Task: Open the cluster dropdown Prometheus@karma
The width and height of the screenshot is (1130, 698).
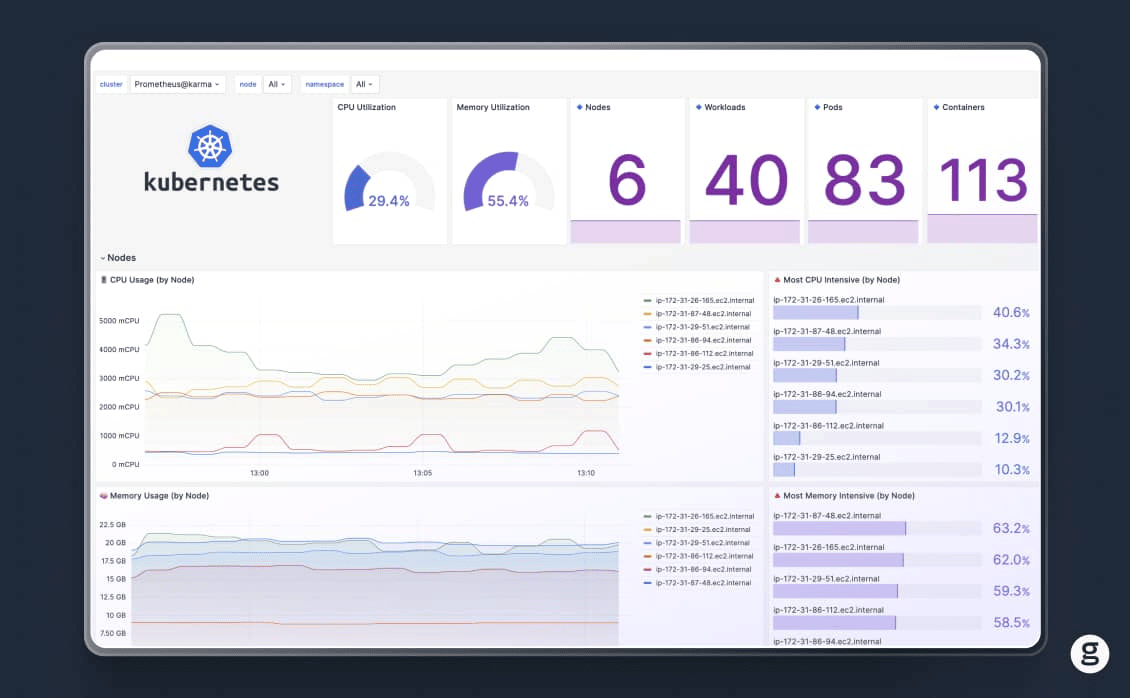Action: click(x=177, y=84)
